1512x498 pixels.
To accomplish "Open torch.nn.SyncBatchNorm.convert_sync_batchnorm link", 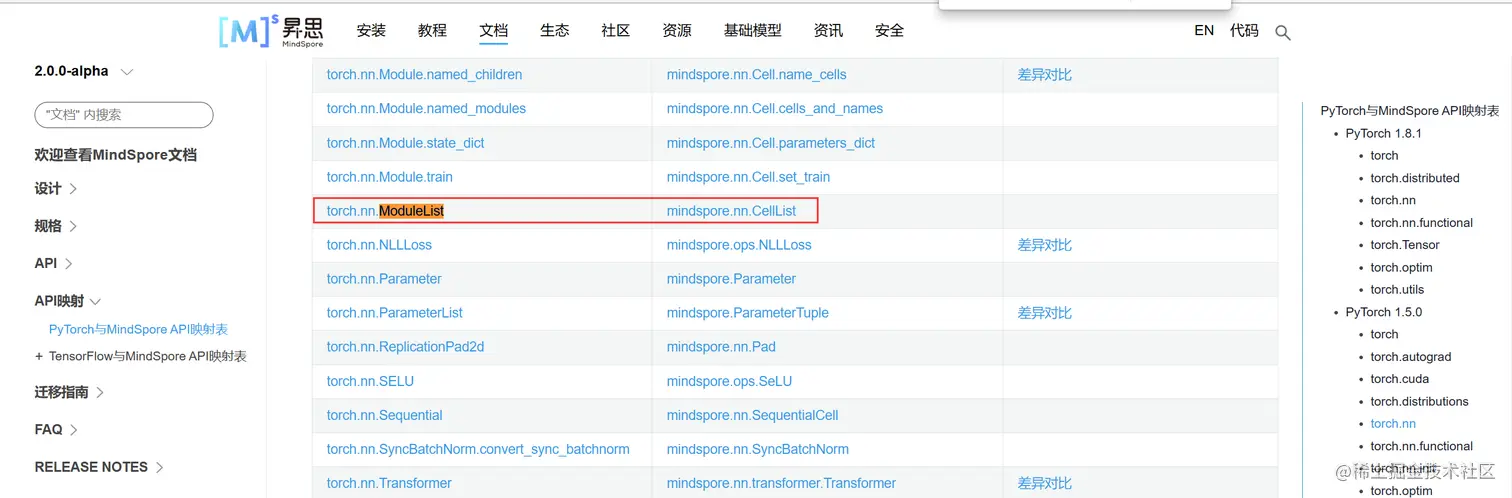I will pyautogui.click(x=478, y=449).
